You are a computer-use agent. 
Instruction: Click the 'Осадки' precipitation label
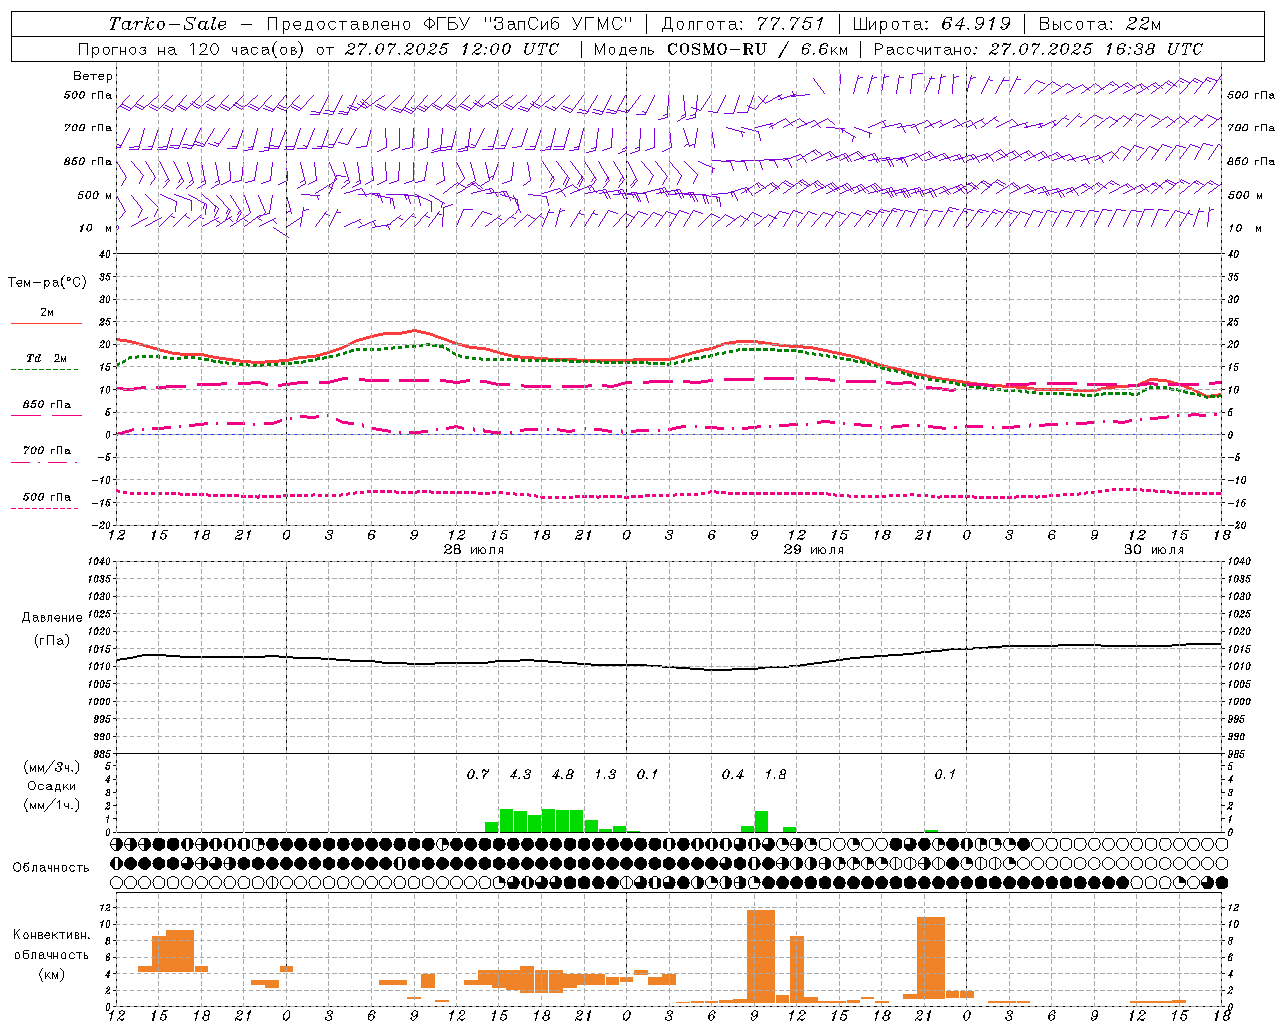[51, 786]
